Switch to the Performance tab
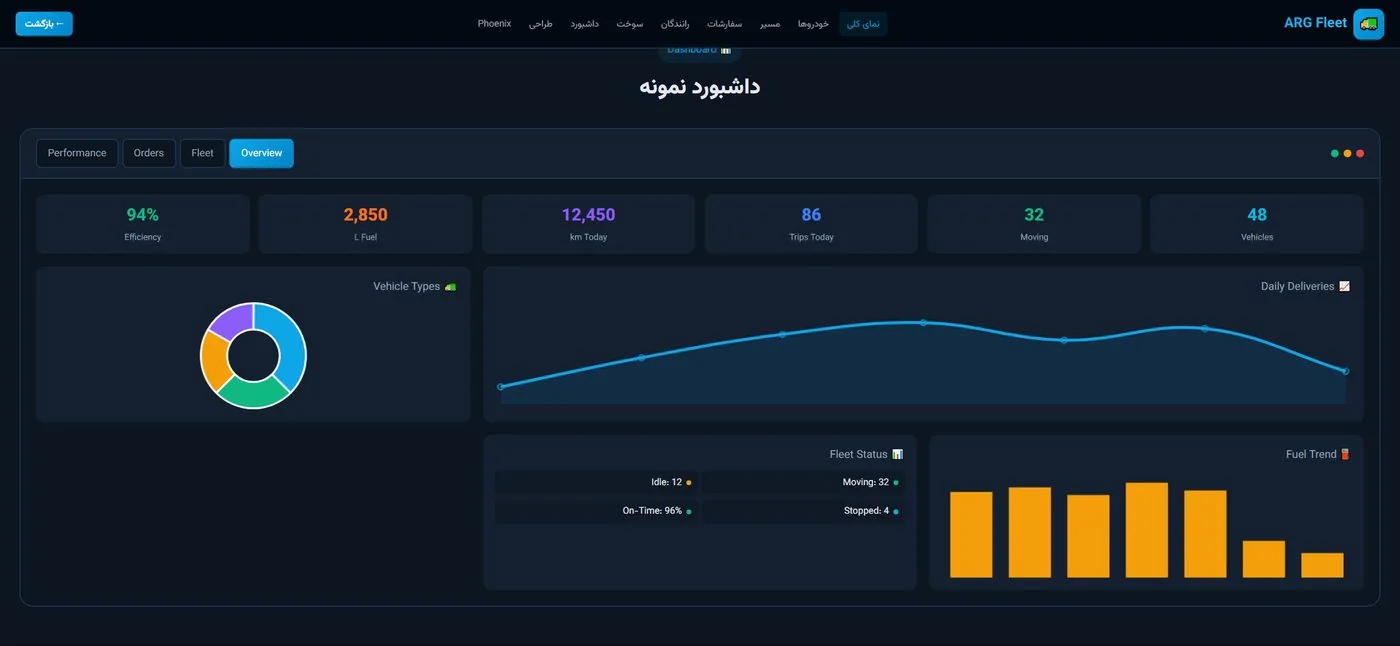Viewport: 1400px width, 646px height. coord(77,153)
